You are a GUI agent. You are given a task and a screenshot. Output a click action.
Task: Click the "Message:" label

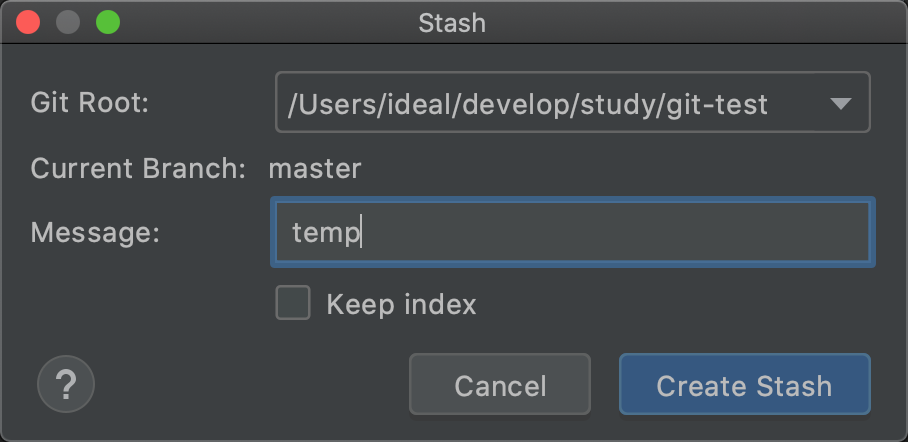tap(95, 233)
